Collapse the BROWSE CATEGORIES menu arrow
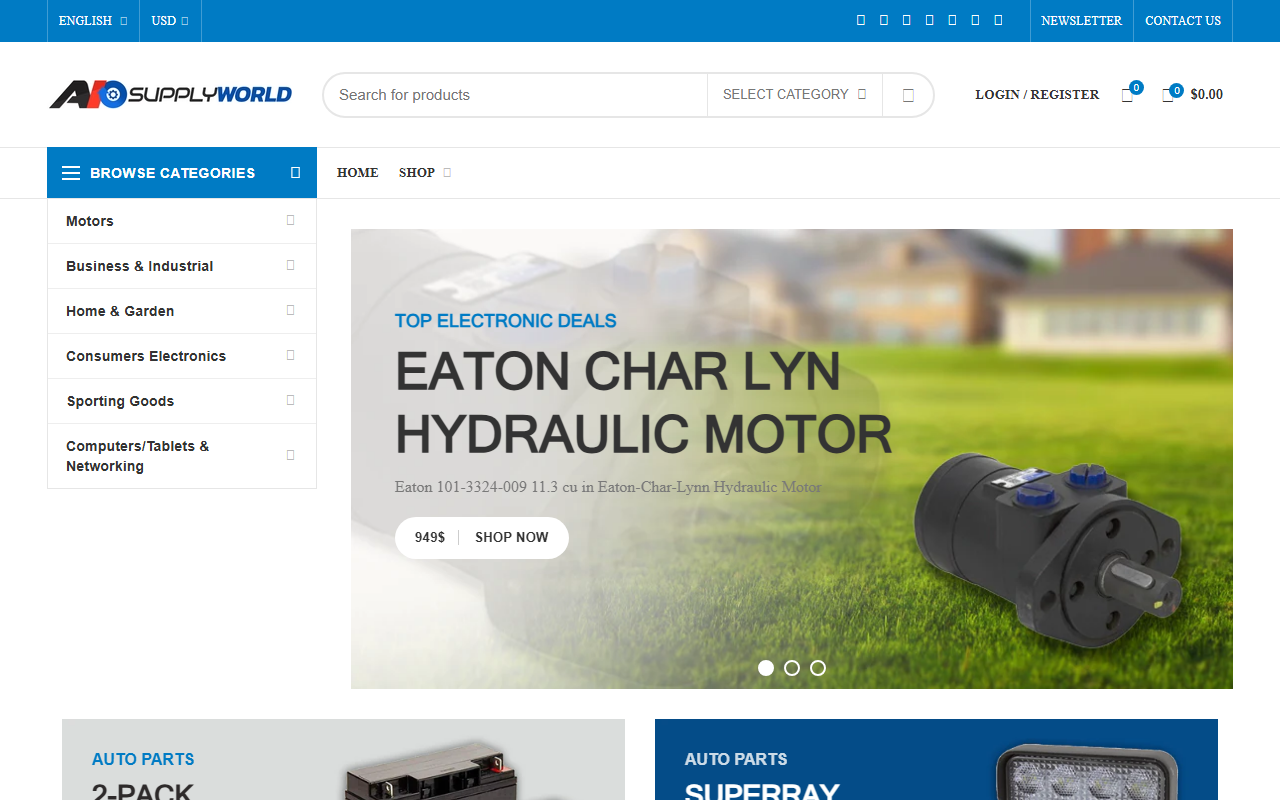The height and width of the screenshot is (800, 1280). pos(295,173)
